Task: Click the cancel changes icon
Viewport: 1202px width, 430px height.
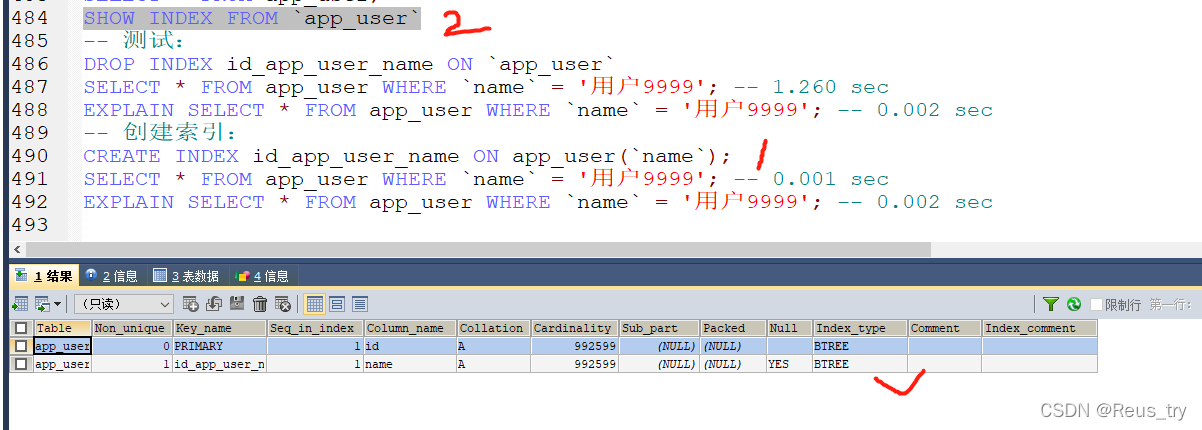Action: [x=283, y=304]
